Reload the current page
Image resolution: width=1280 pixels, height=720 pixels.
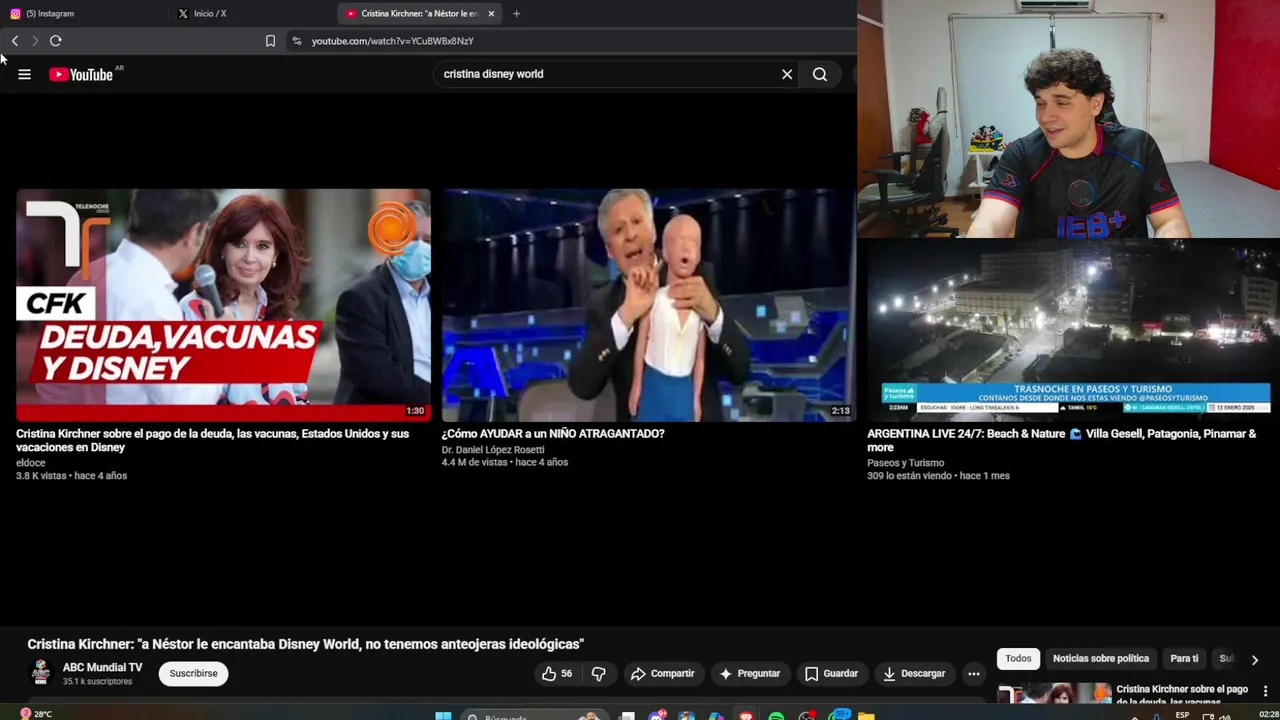click(56, 41)
